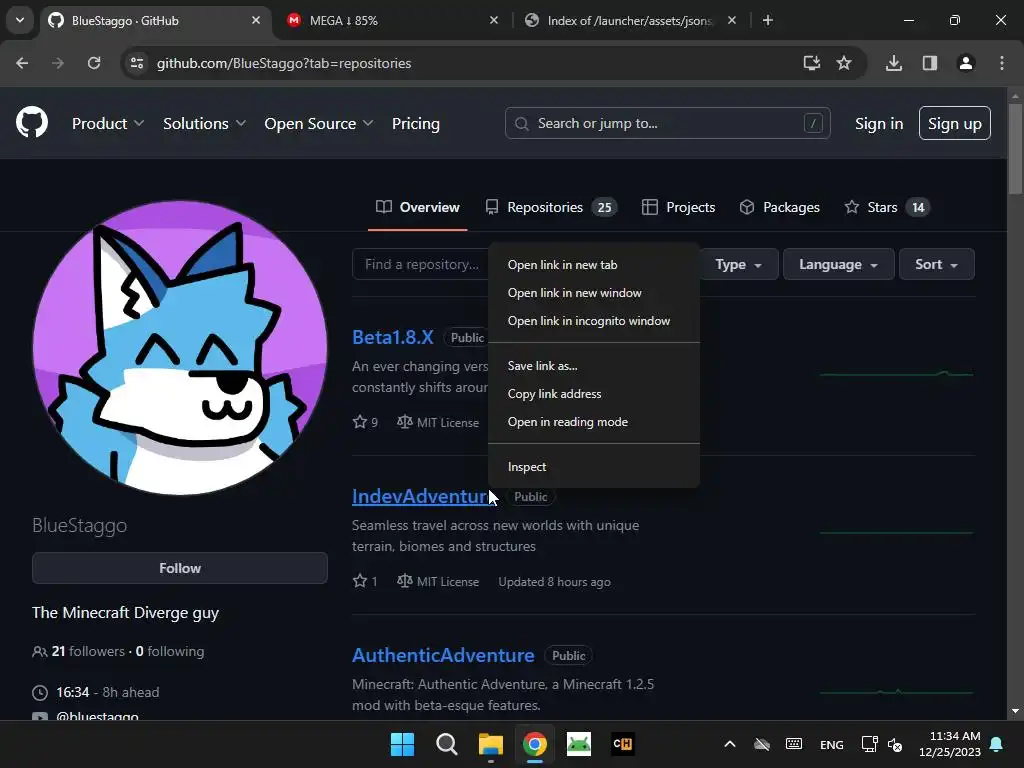
Task: Close the Index of /launcher/assets tab
Action: [732, 20]
